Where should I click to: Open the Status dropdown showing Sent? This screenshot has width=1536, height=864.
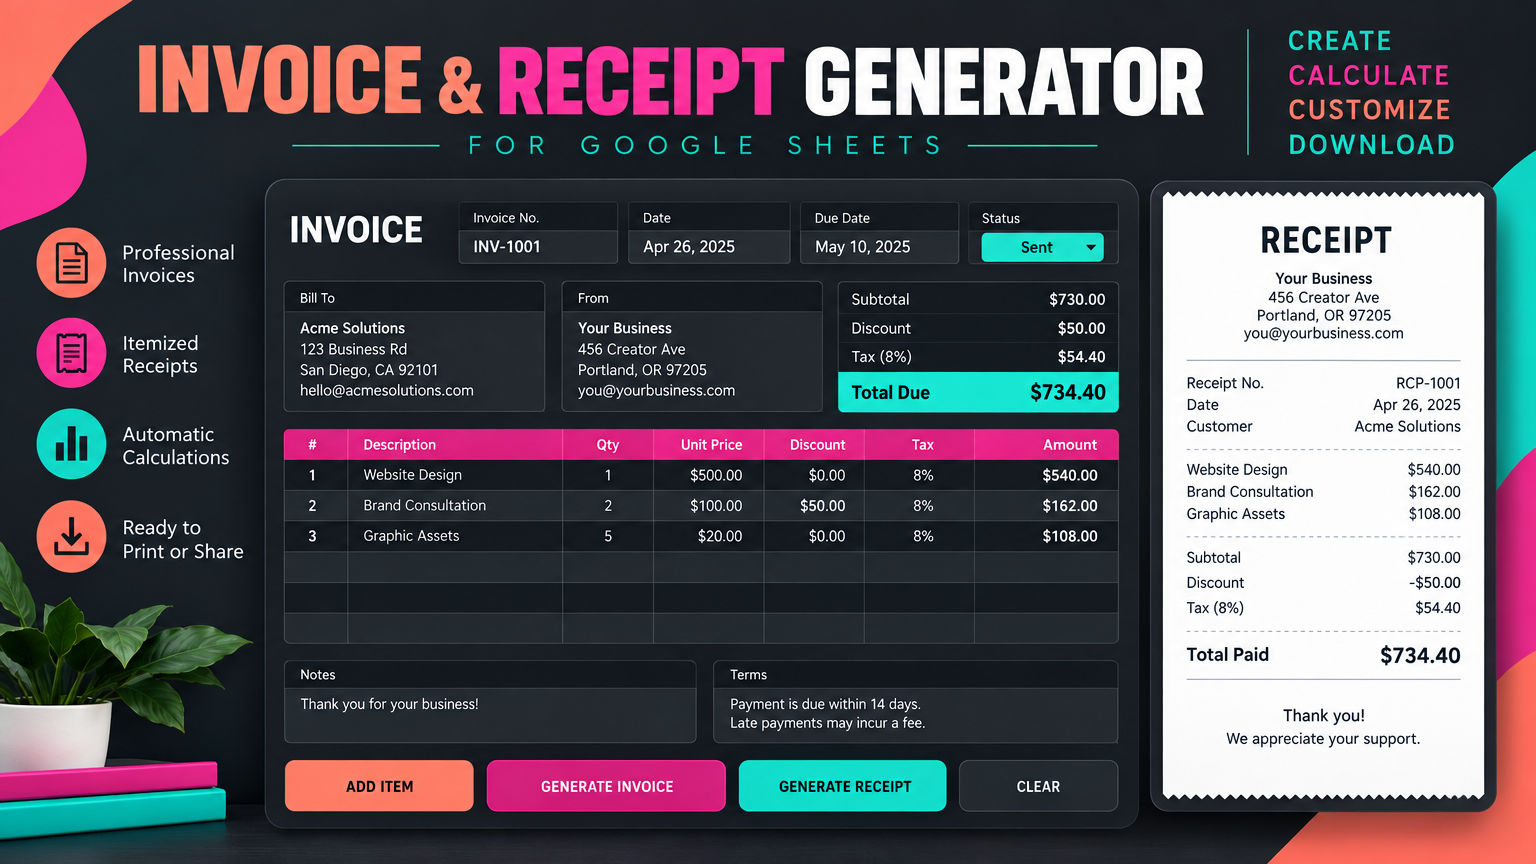click(x=1042, y=247)
